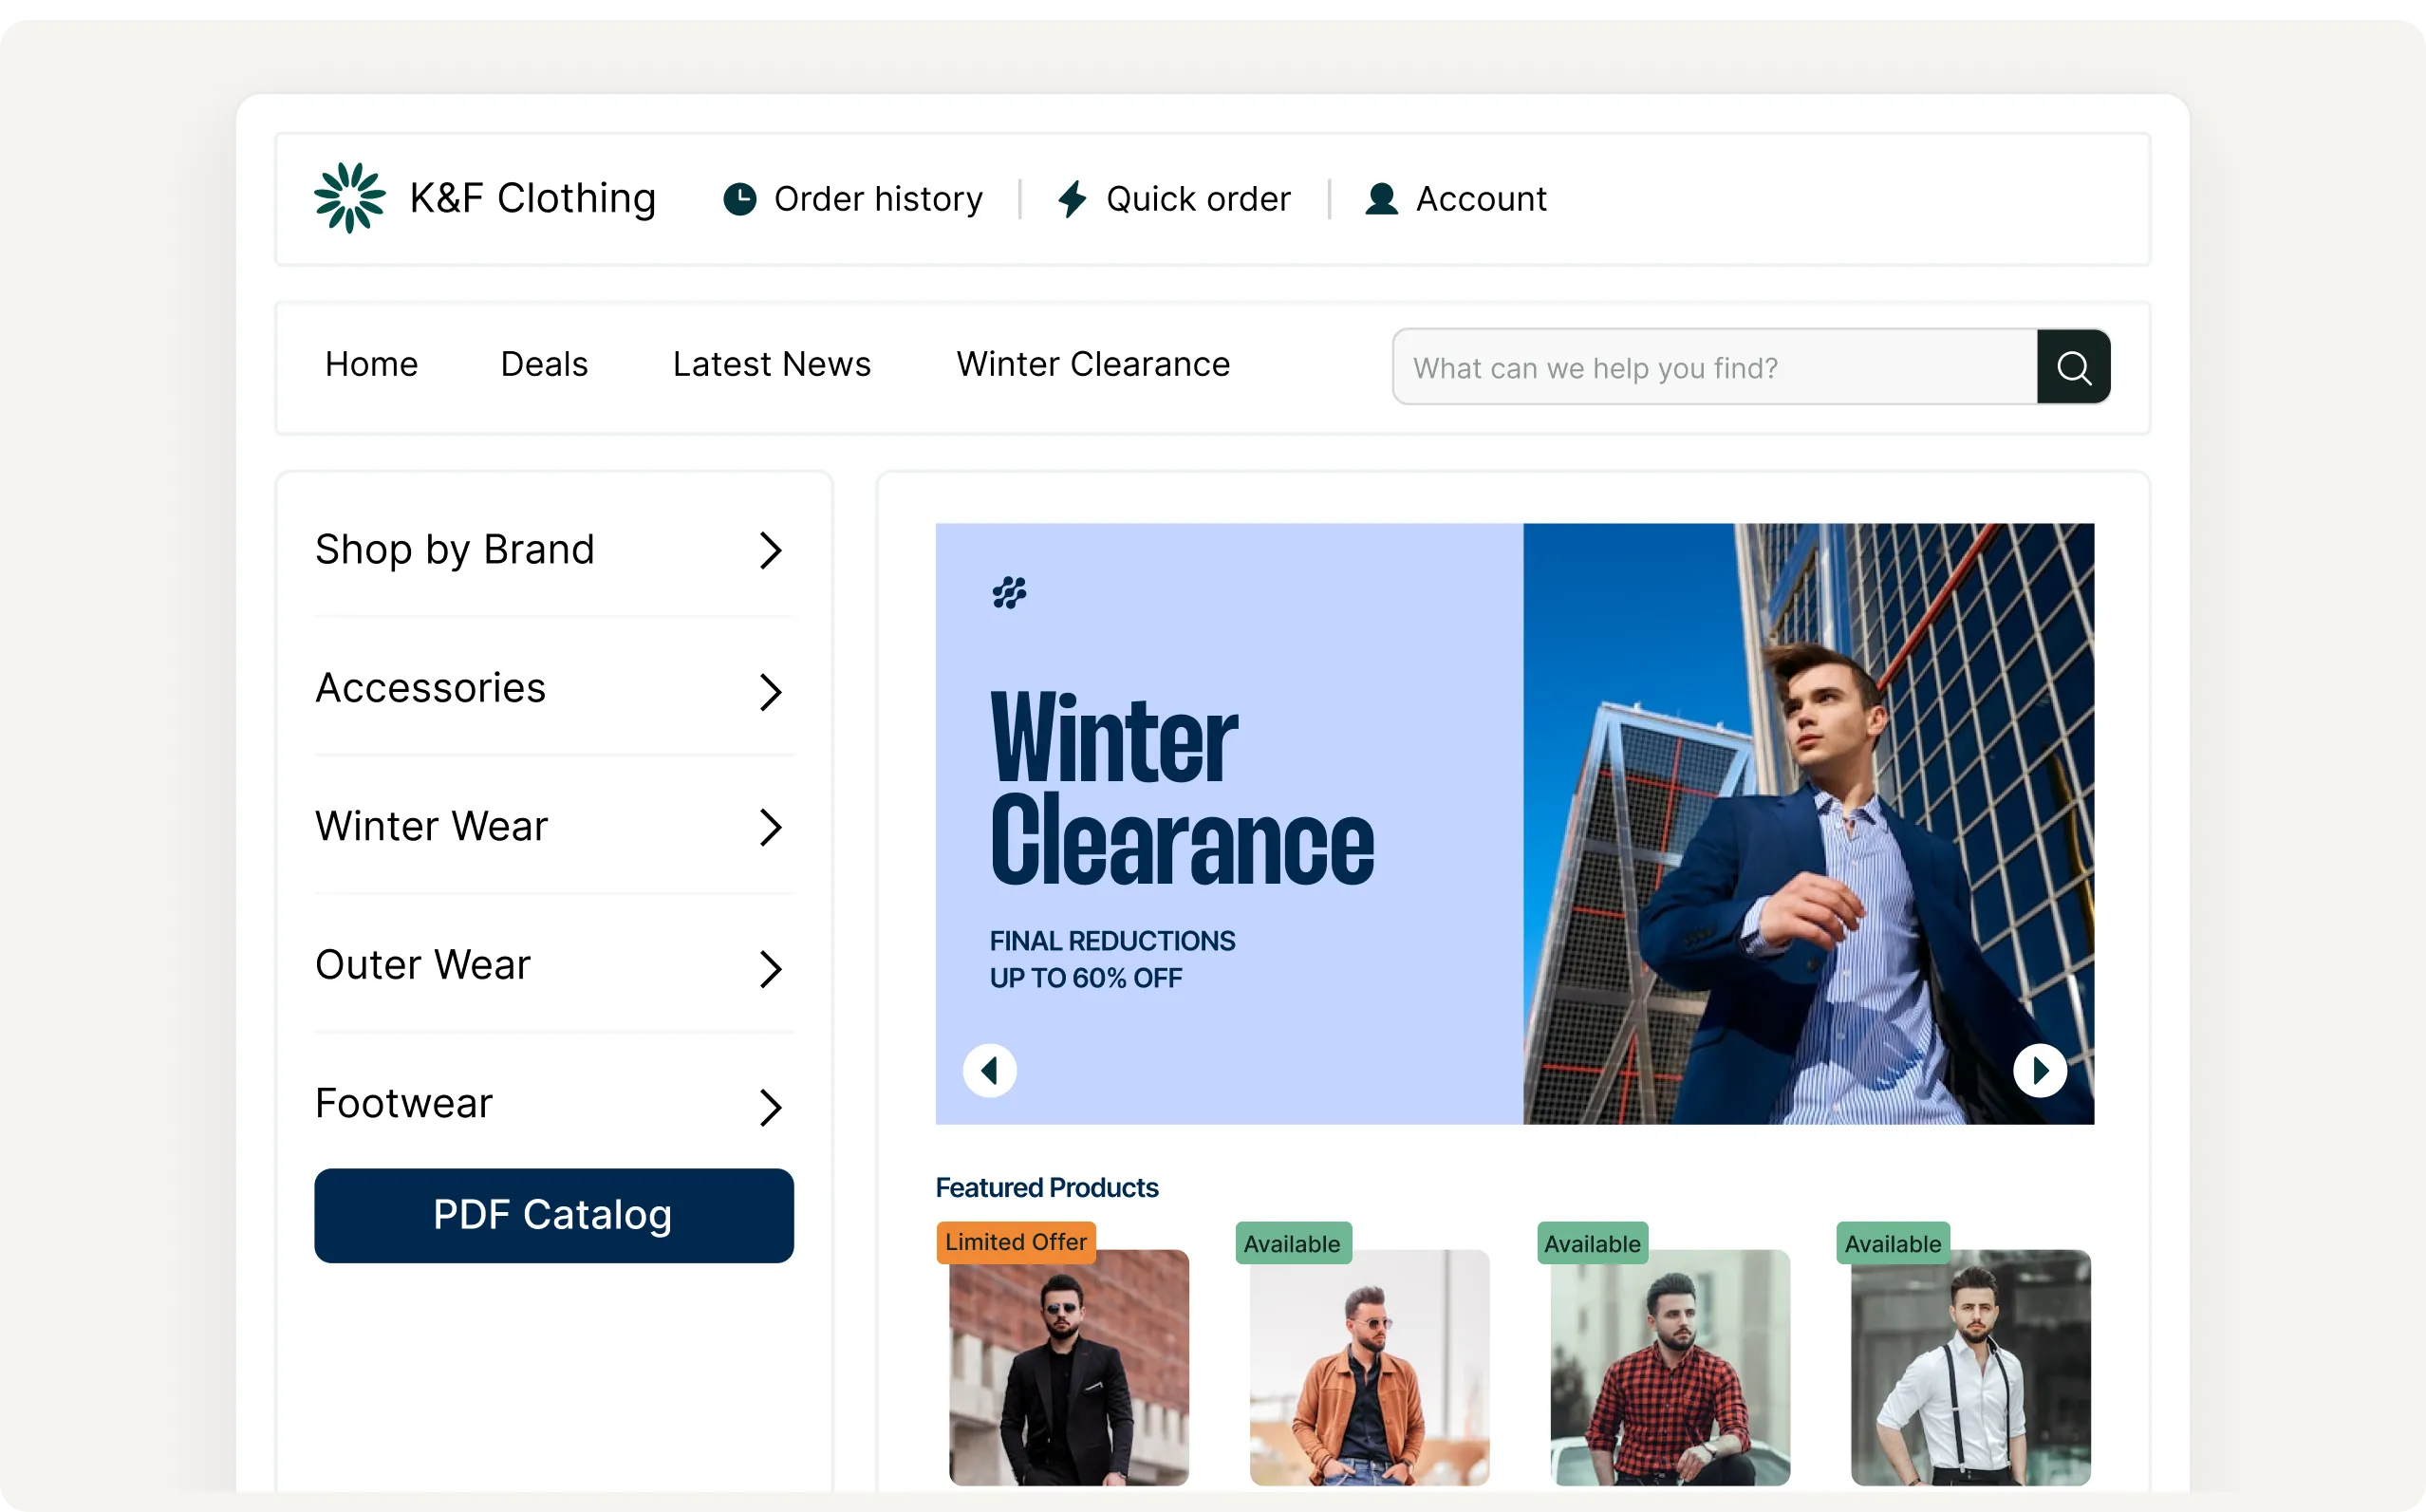
Task: Open the Deals menu item
Action: pyautogui.click(x=544, y=364)
